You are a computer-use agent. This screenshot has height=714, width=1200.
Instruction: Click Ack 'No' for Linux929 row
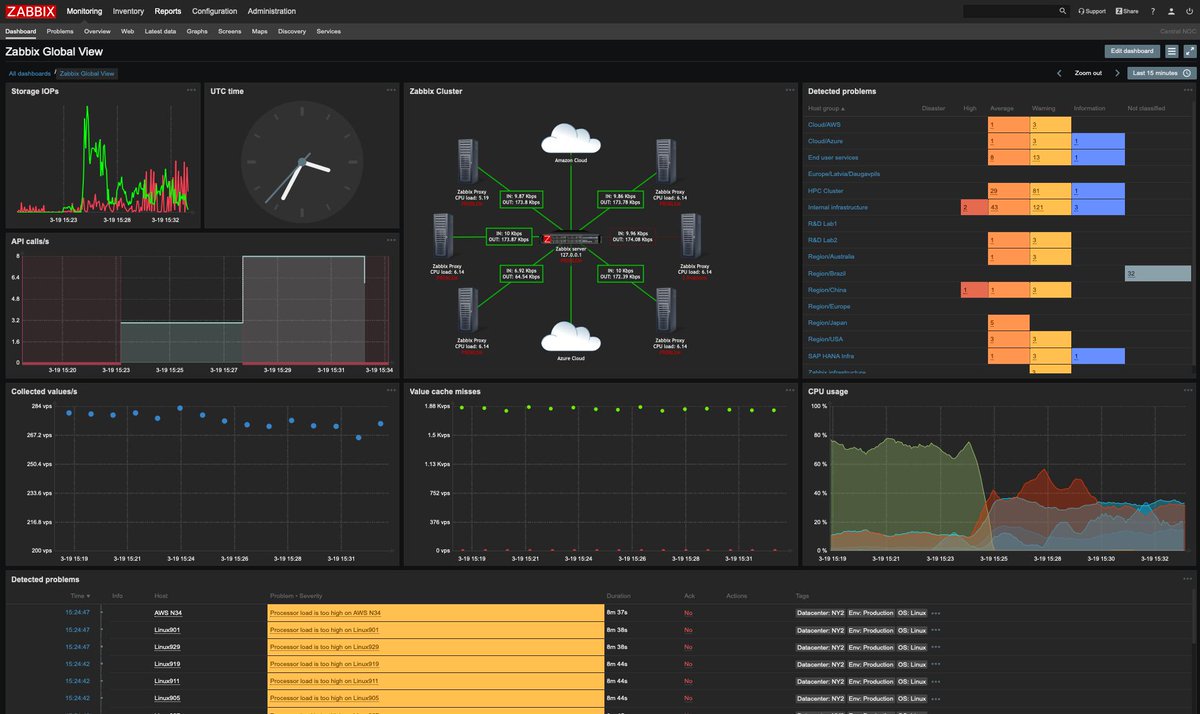(x=688, y=647)
